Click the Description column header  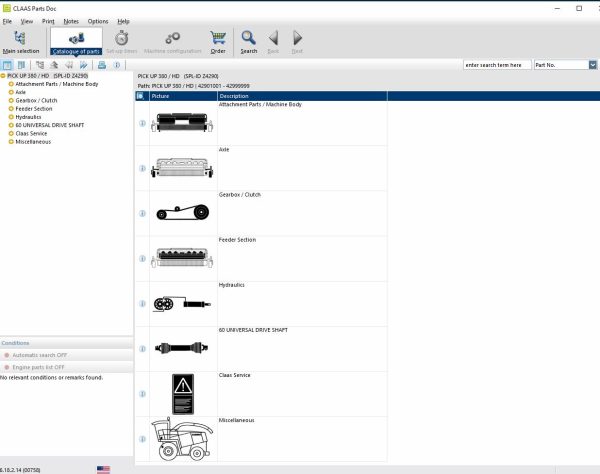302,96
